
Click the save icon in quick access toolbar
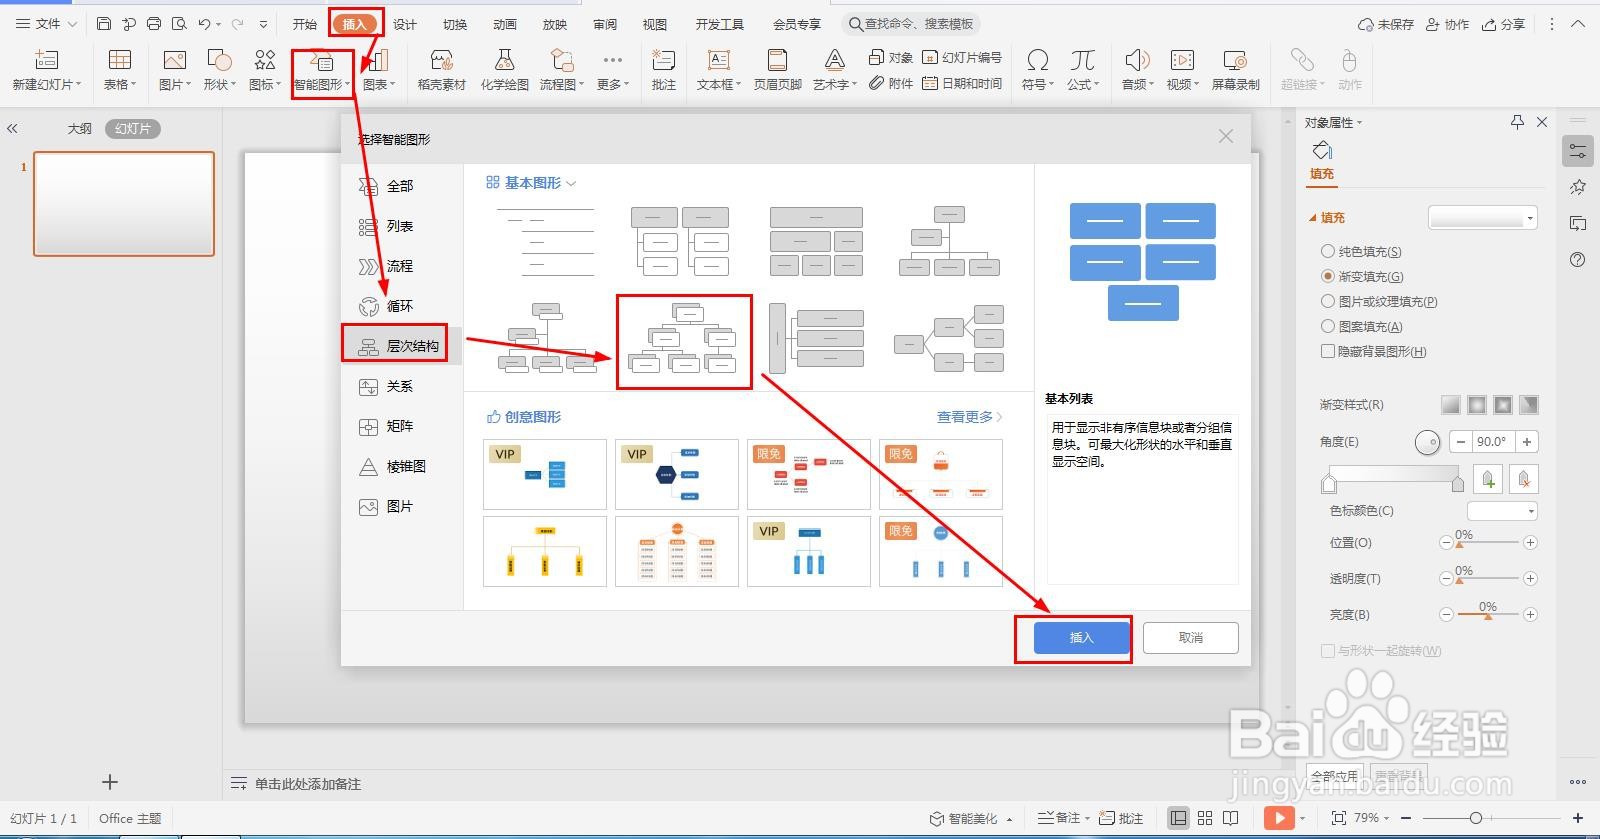tap(104, 23)
